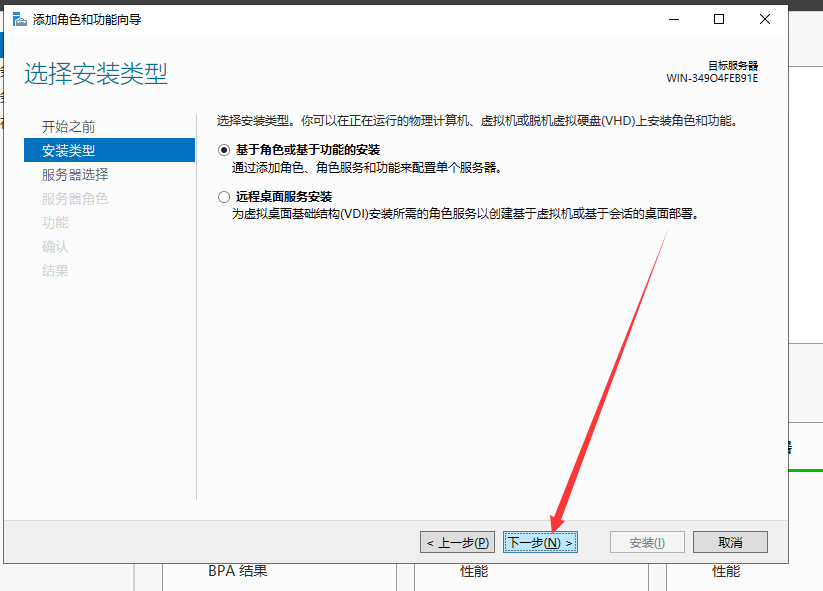Select the 安装类型 step in sidebar
This screenshot has width=823, height=591.
tap(68, 151)
